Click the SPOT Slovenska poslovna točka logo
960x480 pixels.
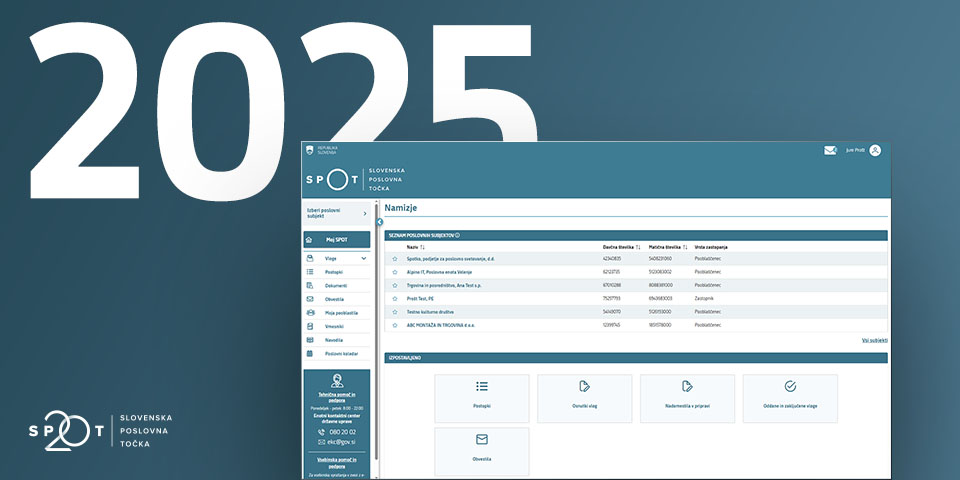[x=355, y=179]
